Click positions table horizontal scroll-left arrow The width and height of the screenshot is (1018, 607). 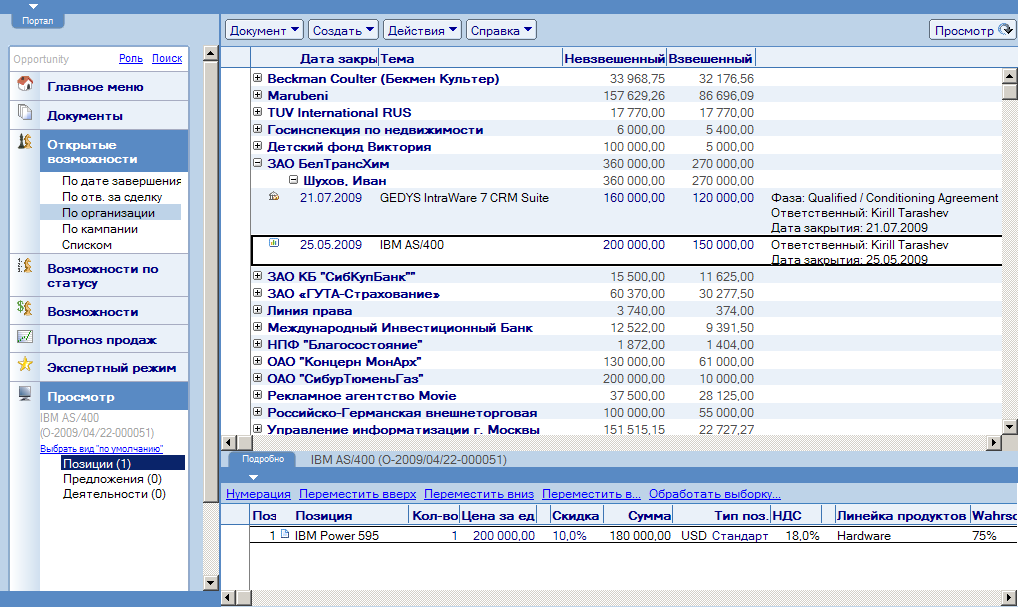click(229, 597)
